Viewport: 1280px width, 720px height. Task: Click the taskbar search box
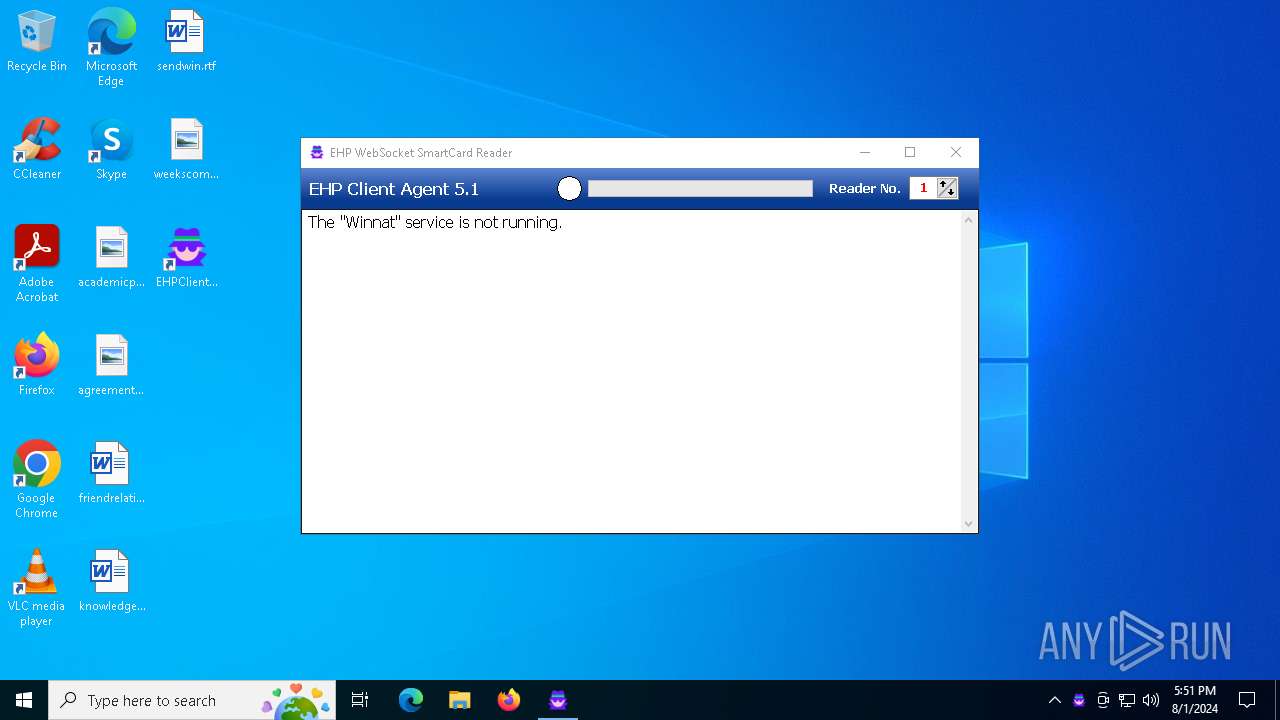194,700
